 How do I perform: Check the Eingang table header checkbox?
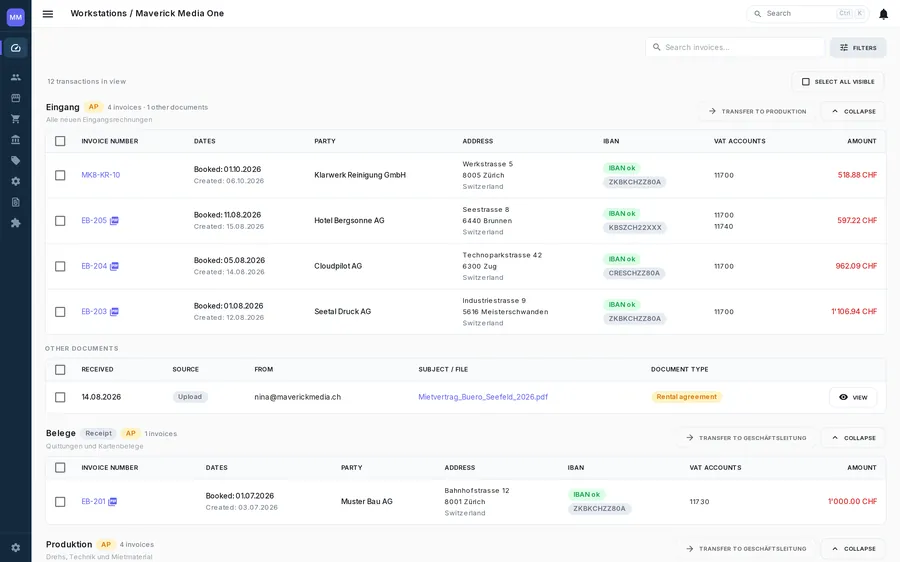tap(60, 141)
